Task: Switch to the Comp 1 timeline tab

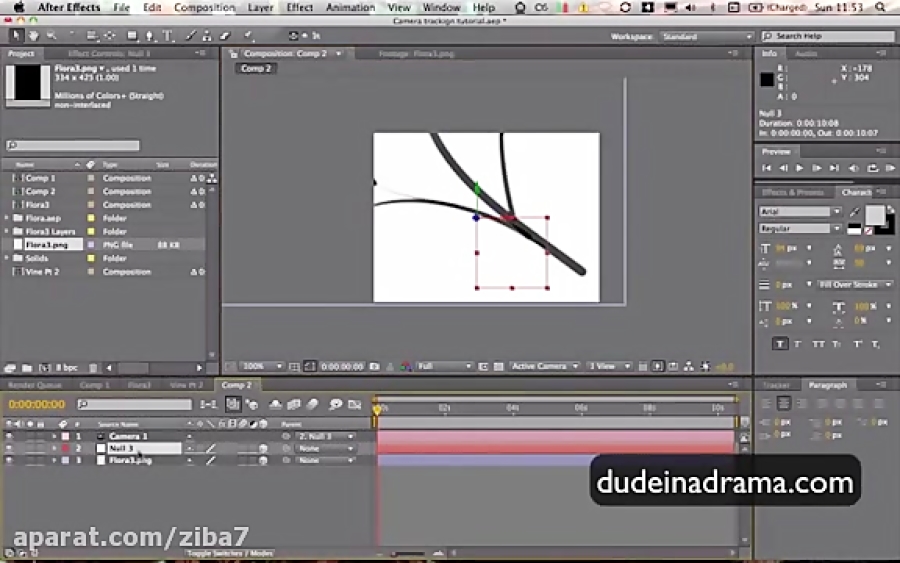Action: [x=94, y=385]
